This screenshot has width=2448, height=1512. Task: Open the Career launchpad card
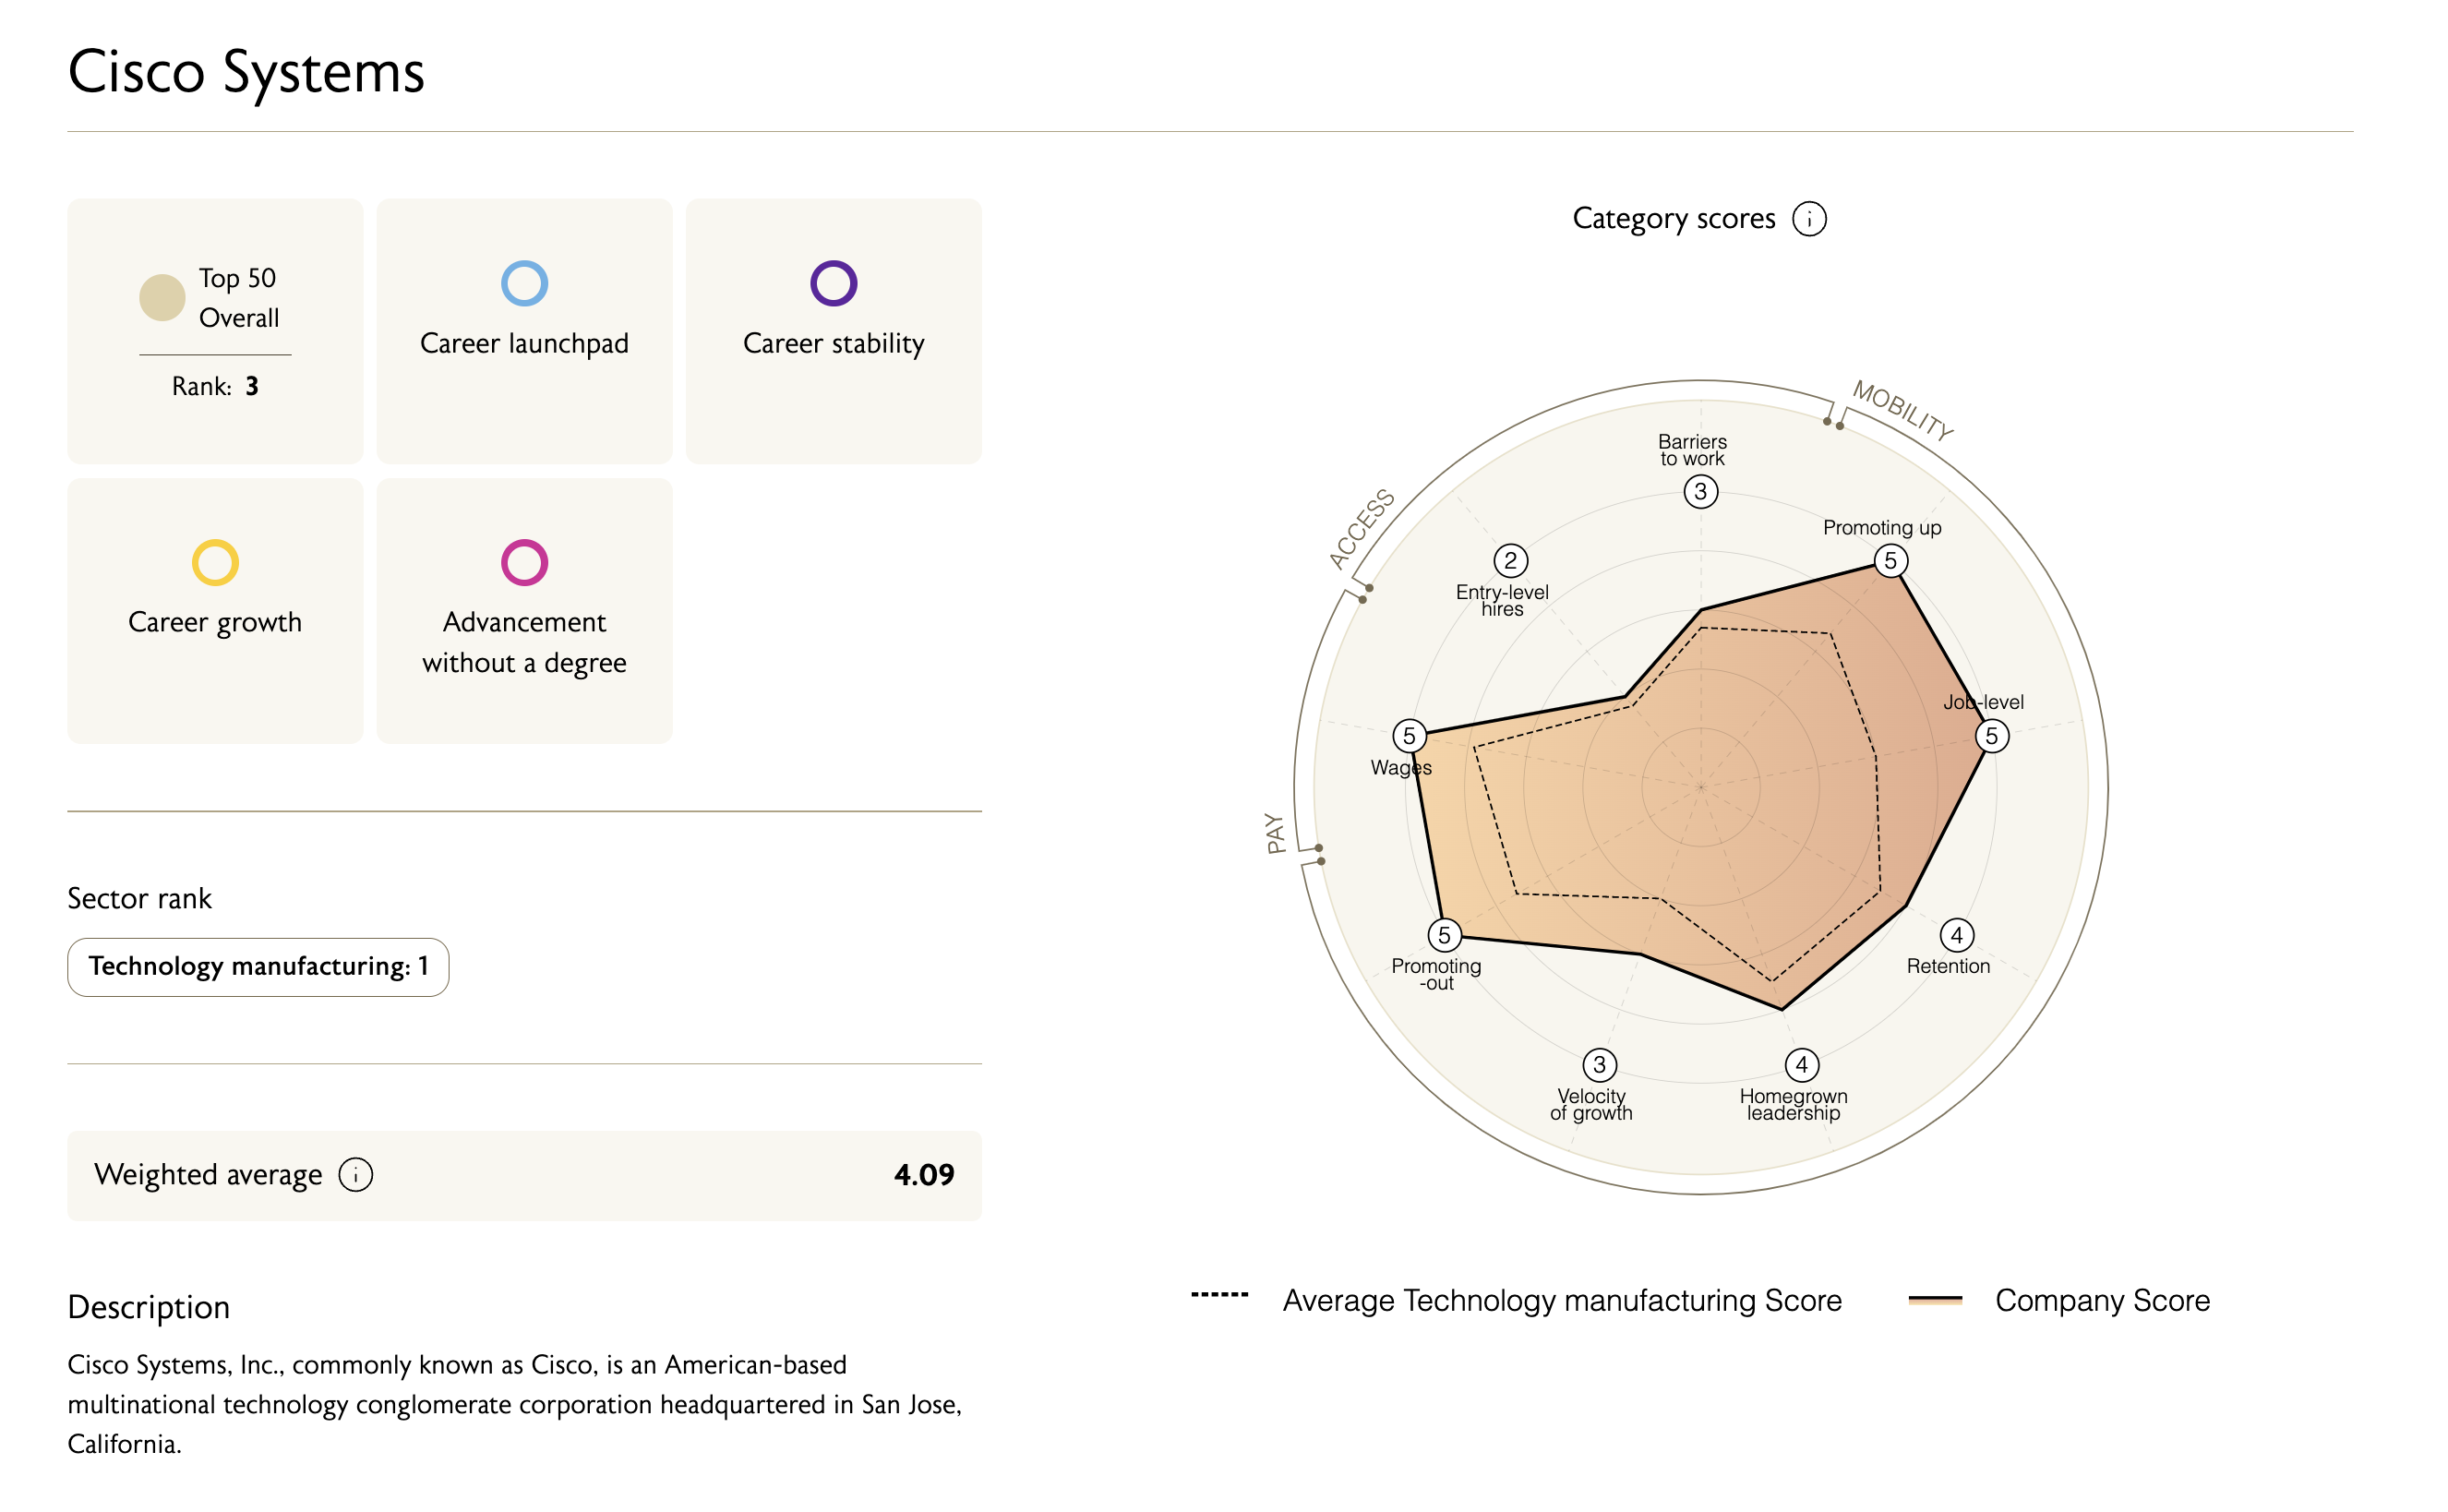point(524,330)
